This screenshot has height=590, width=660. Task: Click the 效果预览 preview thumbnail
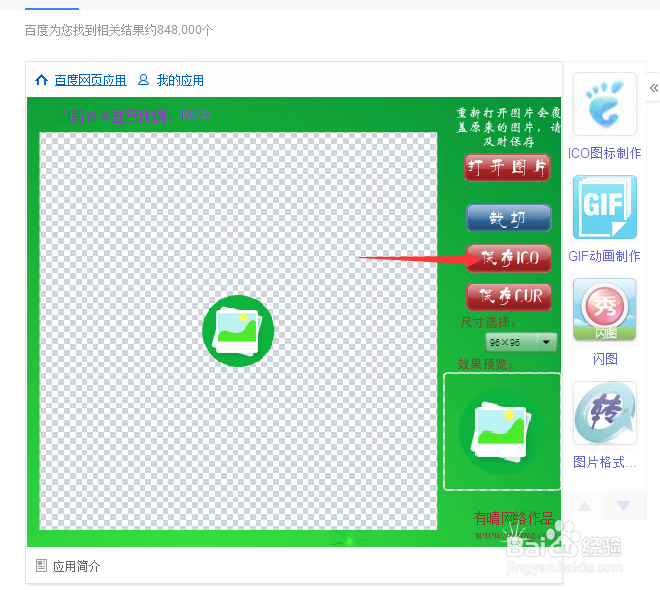click(x=502, y=431)
